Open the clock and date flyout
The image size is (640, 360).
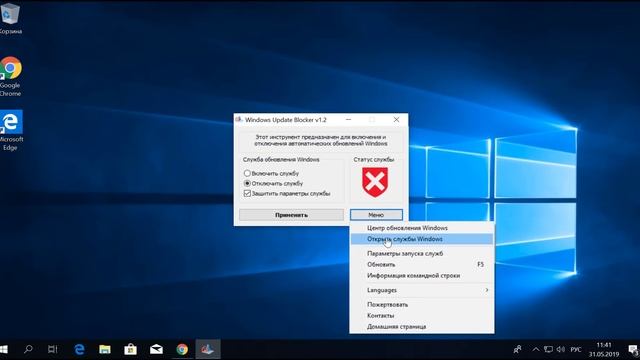click(x=604, y=350)
